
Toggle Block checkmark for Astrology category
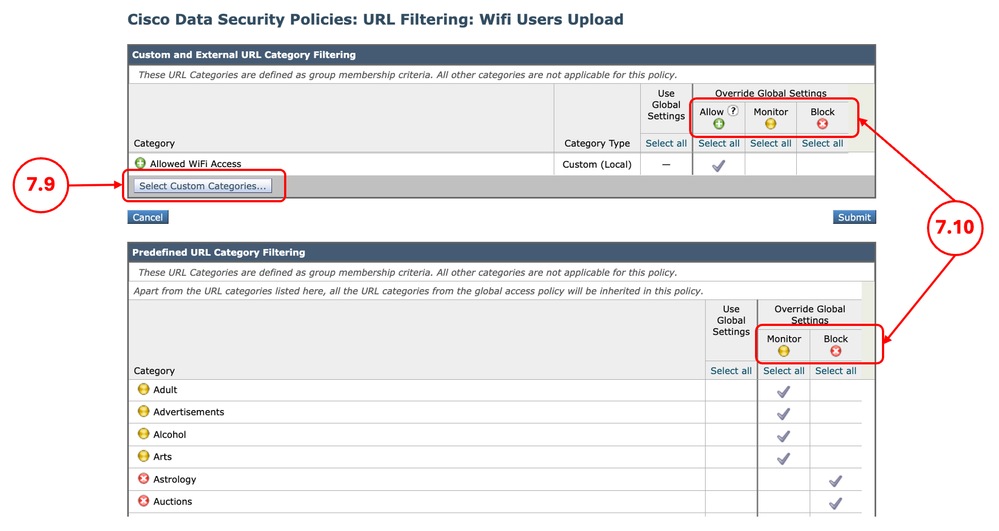pyautogui.click(x=836, y=481)
